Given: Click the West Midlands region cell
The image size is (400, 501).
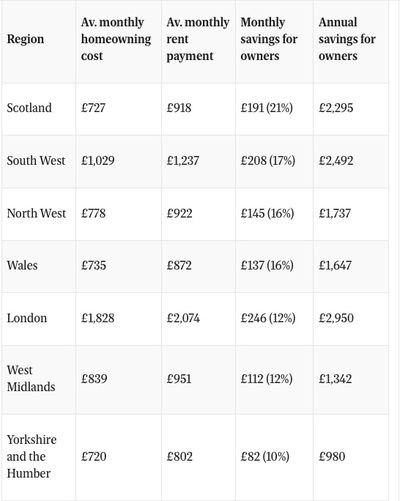Looking at the screenshot, I should click(x=31, y=379).
